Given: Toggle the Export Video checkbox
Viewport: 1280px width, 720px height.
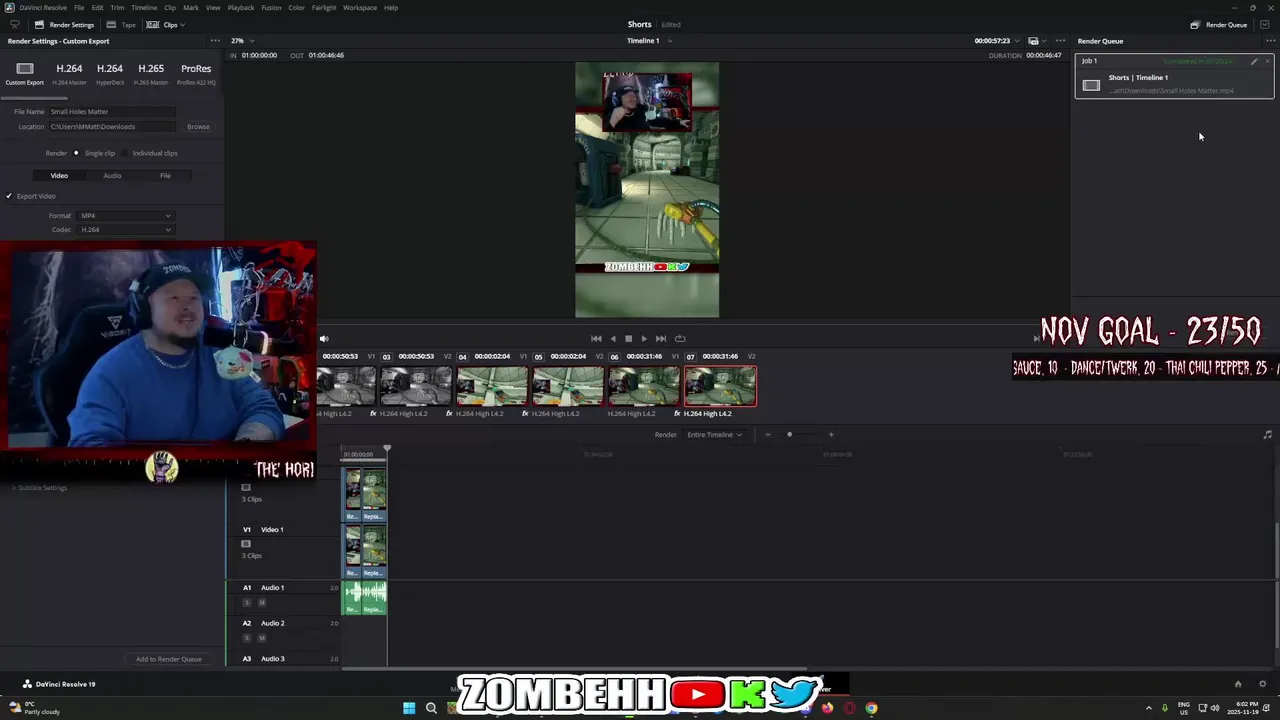Looking at the screenshot, I should (9, 196).
